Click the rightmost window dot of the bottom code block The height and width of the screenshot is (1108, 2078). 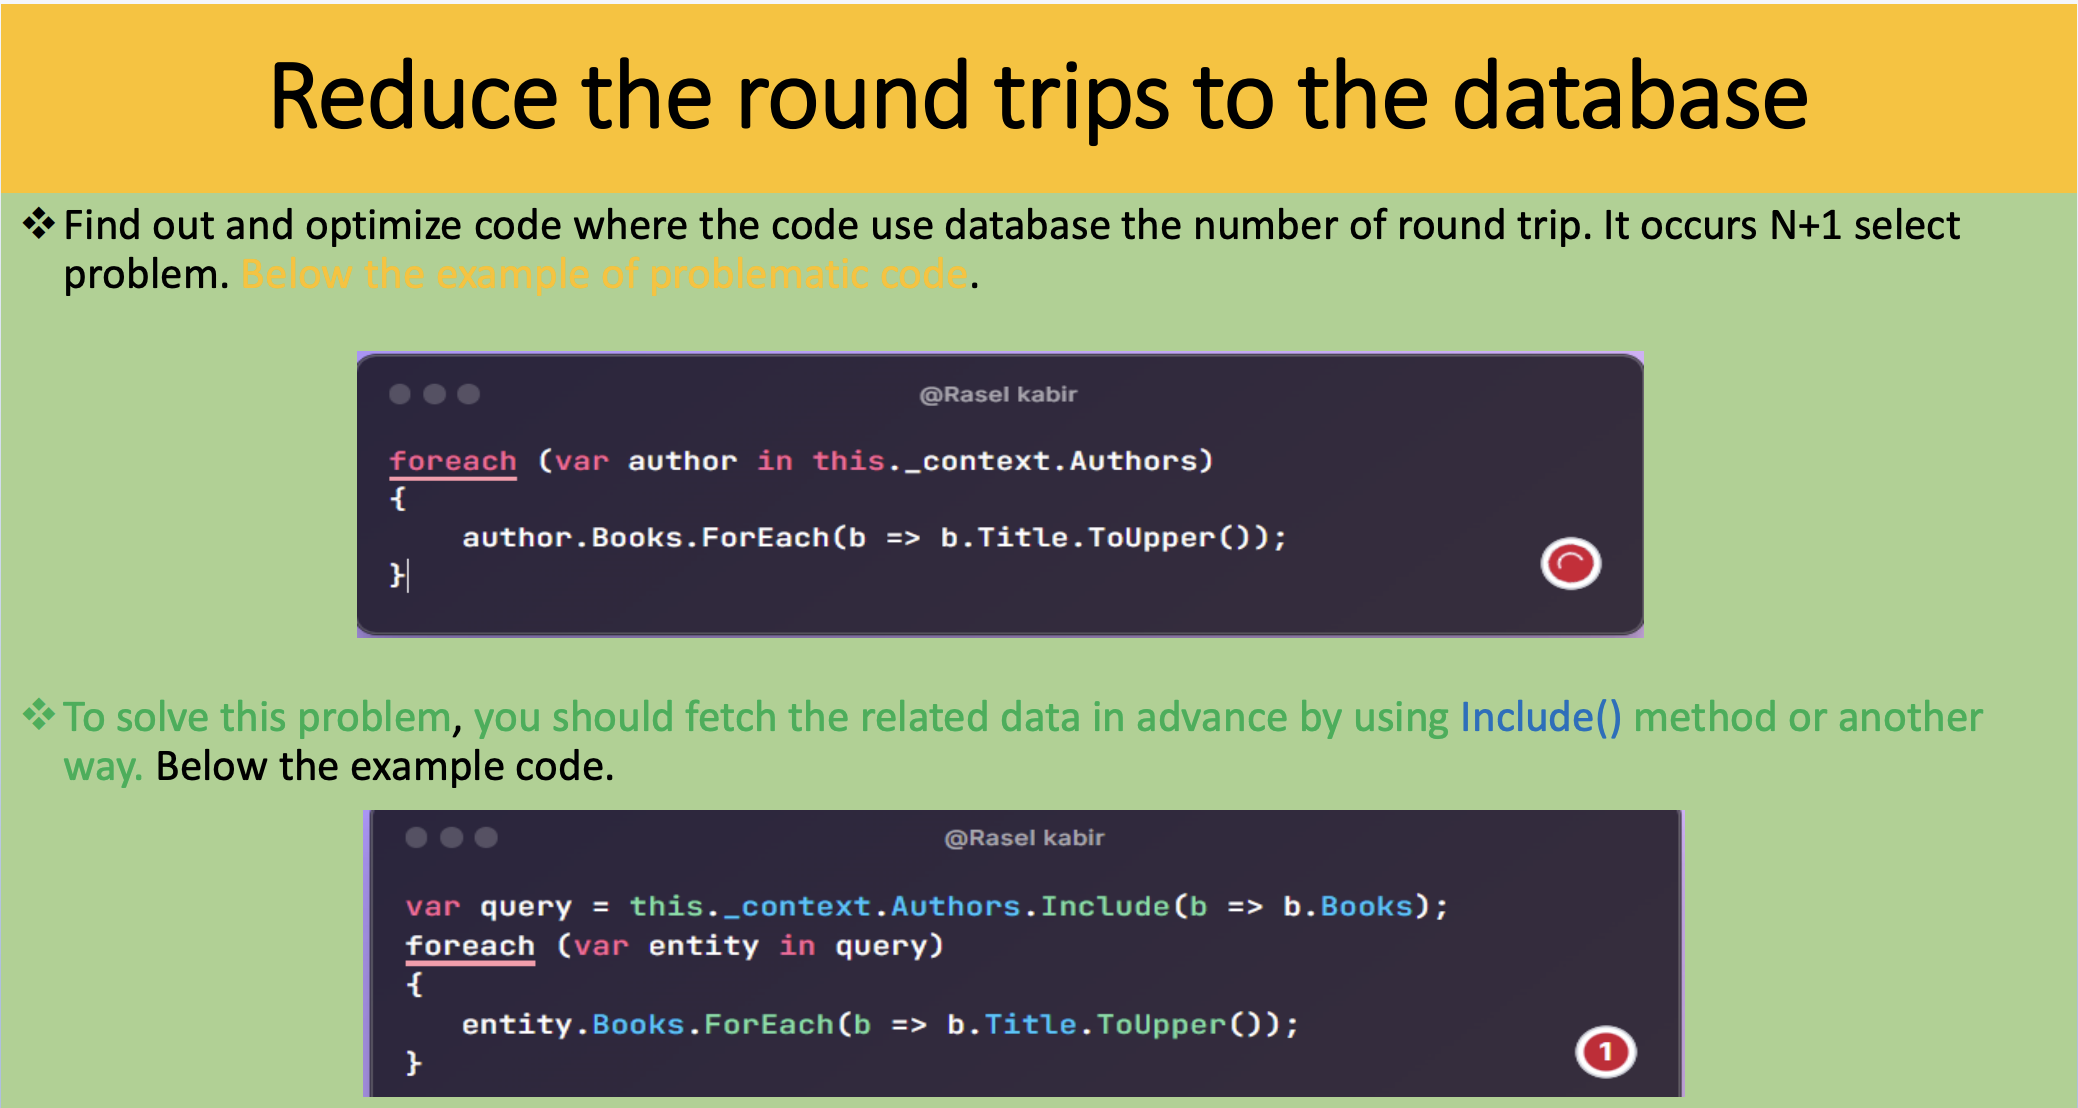click(x=486, y=837)
